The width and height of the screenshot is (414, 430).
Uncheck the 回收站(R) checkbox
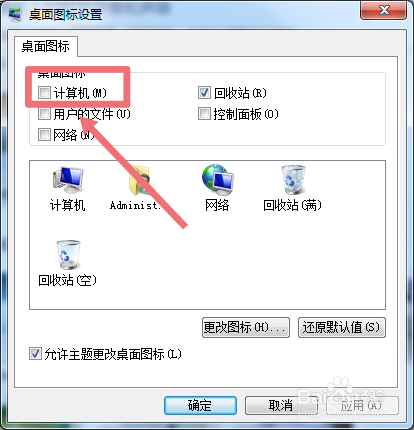coord(204,93)
